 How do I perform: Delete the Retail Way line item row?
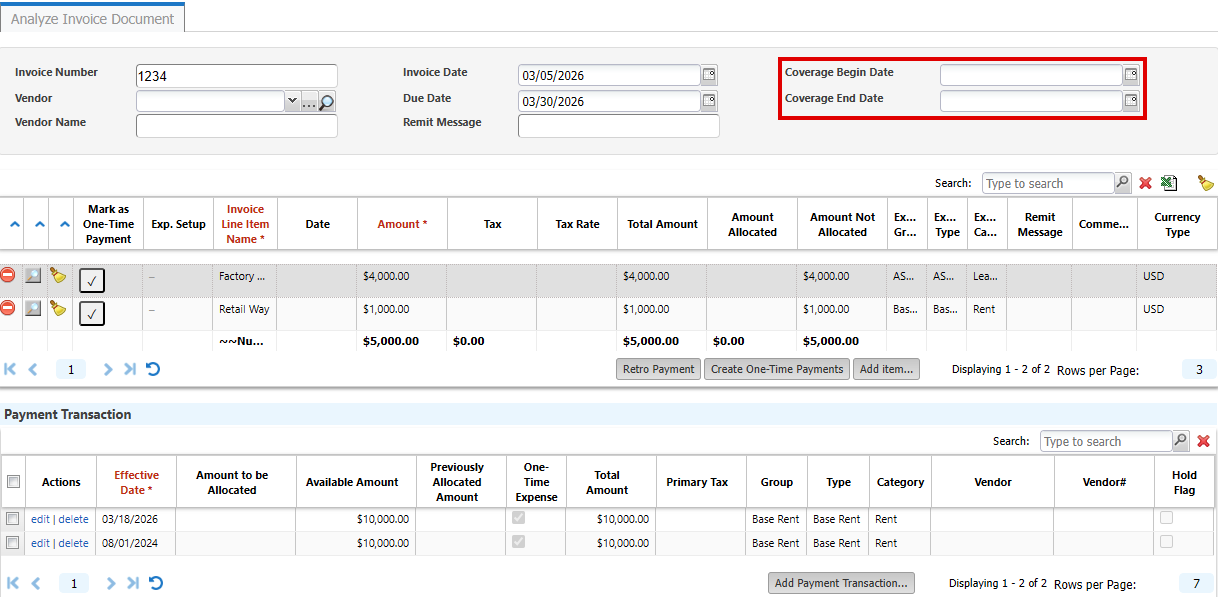8,308
